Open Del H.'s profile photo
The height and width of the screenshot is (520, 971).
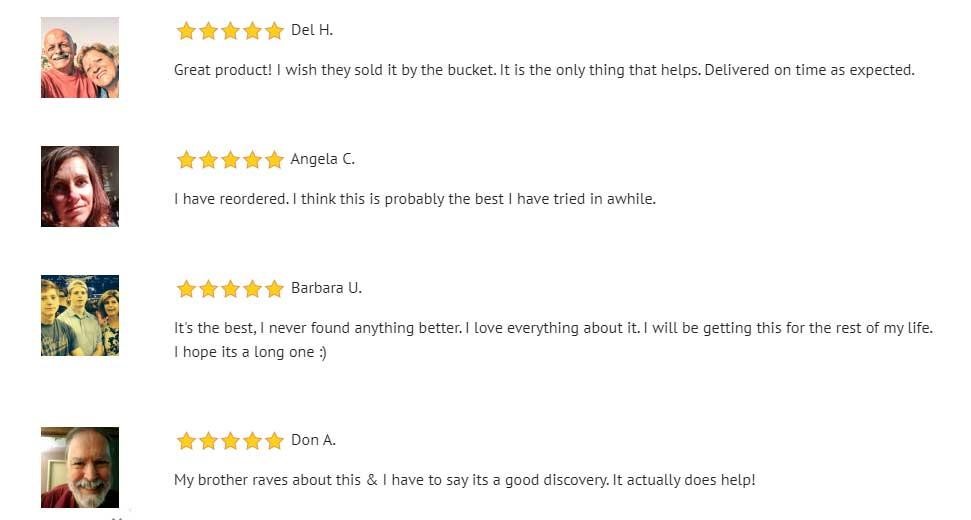(80, 58)
